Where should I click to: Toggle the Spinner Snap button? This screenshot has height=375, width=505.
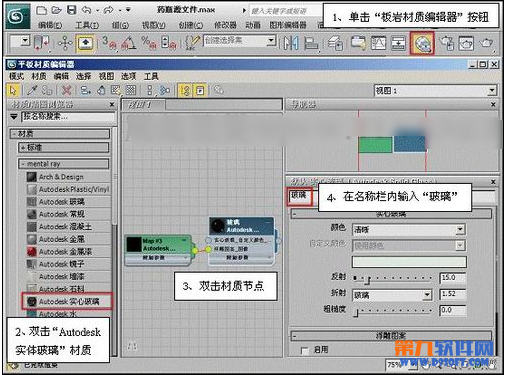tap(169, 43)
